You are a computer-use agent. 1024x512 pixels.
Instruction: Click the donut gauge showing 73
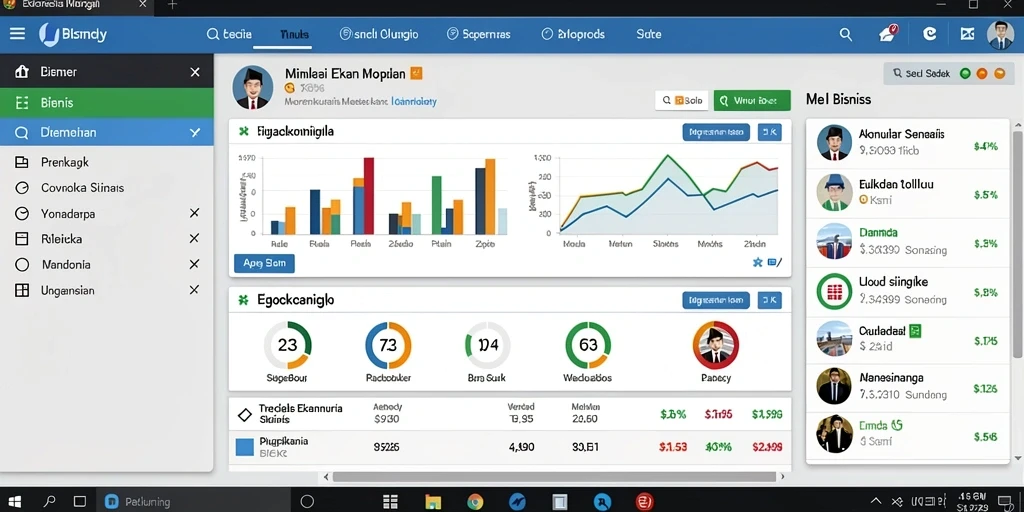click(388, 345)
